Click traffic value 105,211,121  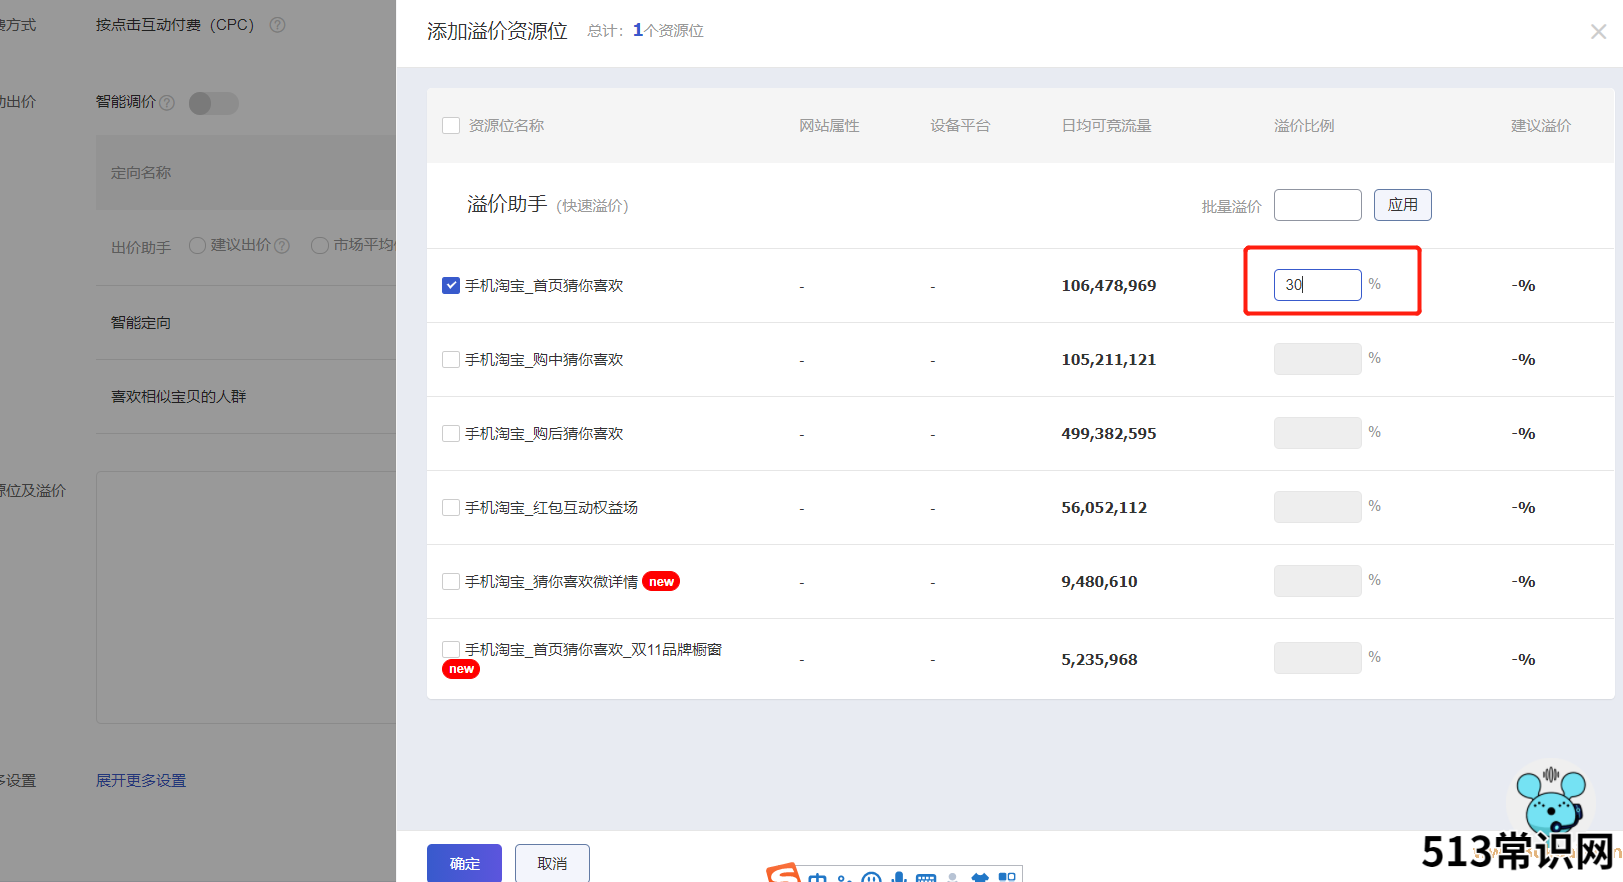tap(1109, 360)
